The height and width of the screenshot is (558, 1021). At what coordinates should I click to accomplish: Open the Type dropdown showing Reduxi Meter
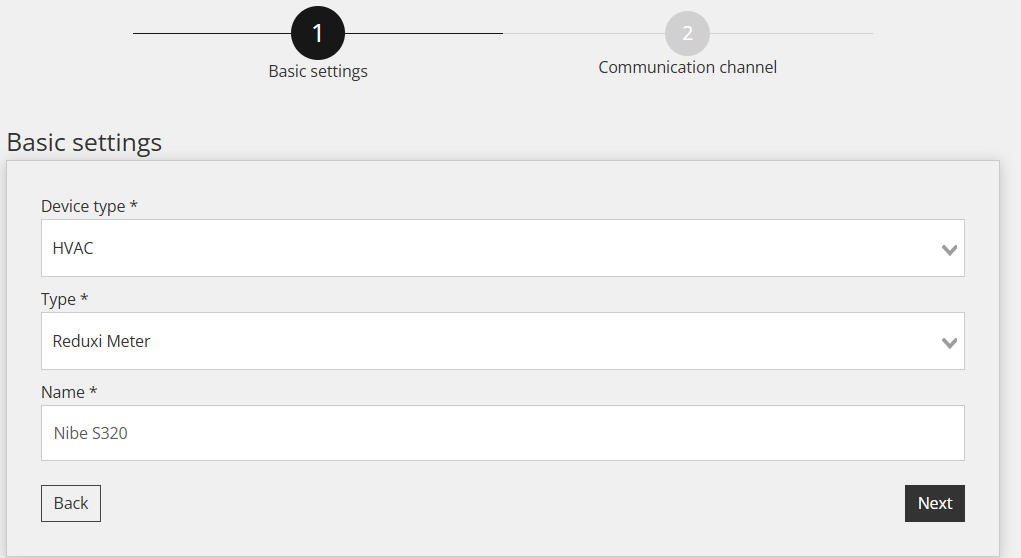(x=503, y=341)
